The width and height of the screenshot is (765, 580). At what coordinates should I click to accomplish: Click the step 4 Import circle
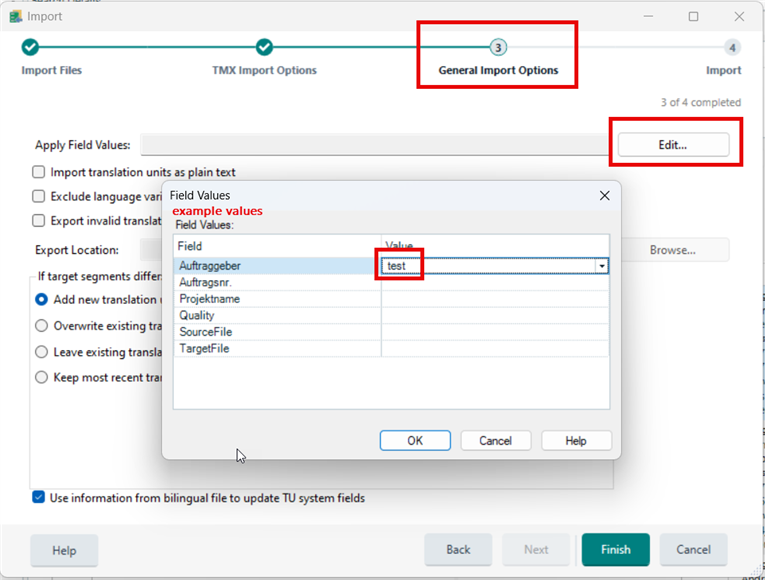732,47
